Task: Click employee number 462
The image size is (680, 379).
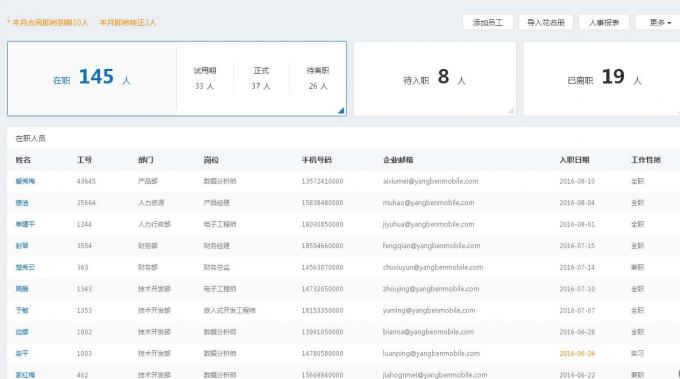Action: click(x=82, y=375)
